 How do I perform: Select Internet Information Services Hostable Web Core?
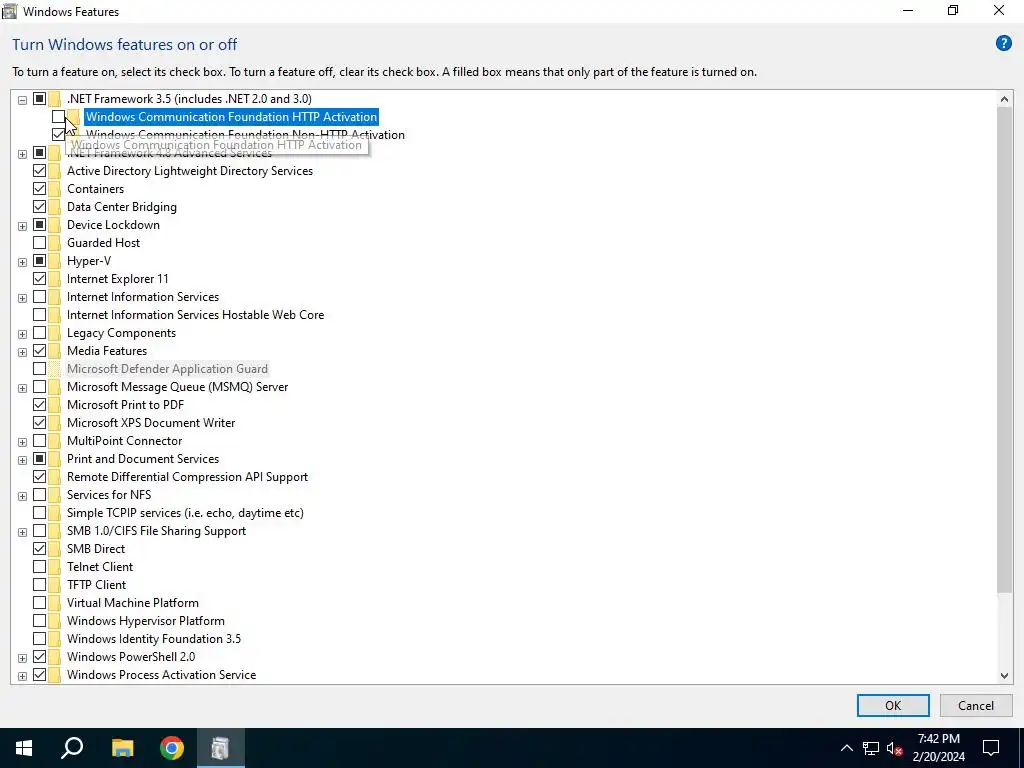(195, 315)
